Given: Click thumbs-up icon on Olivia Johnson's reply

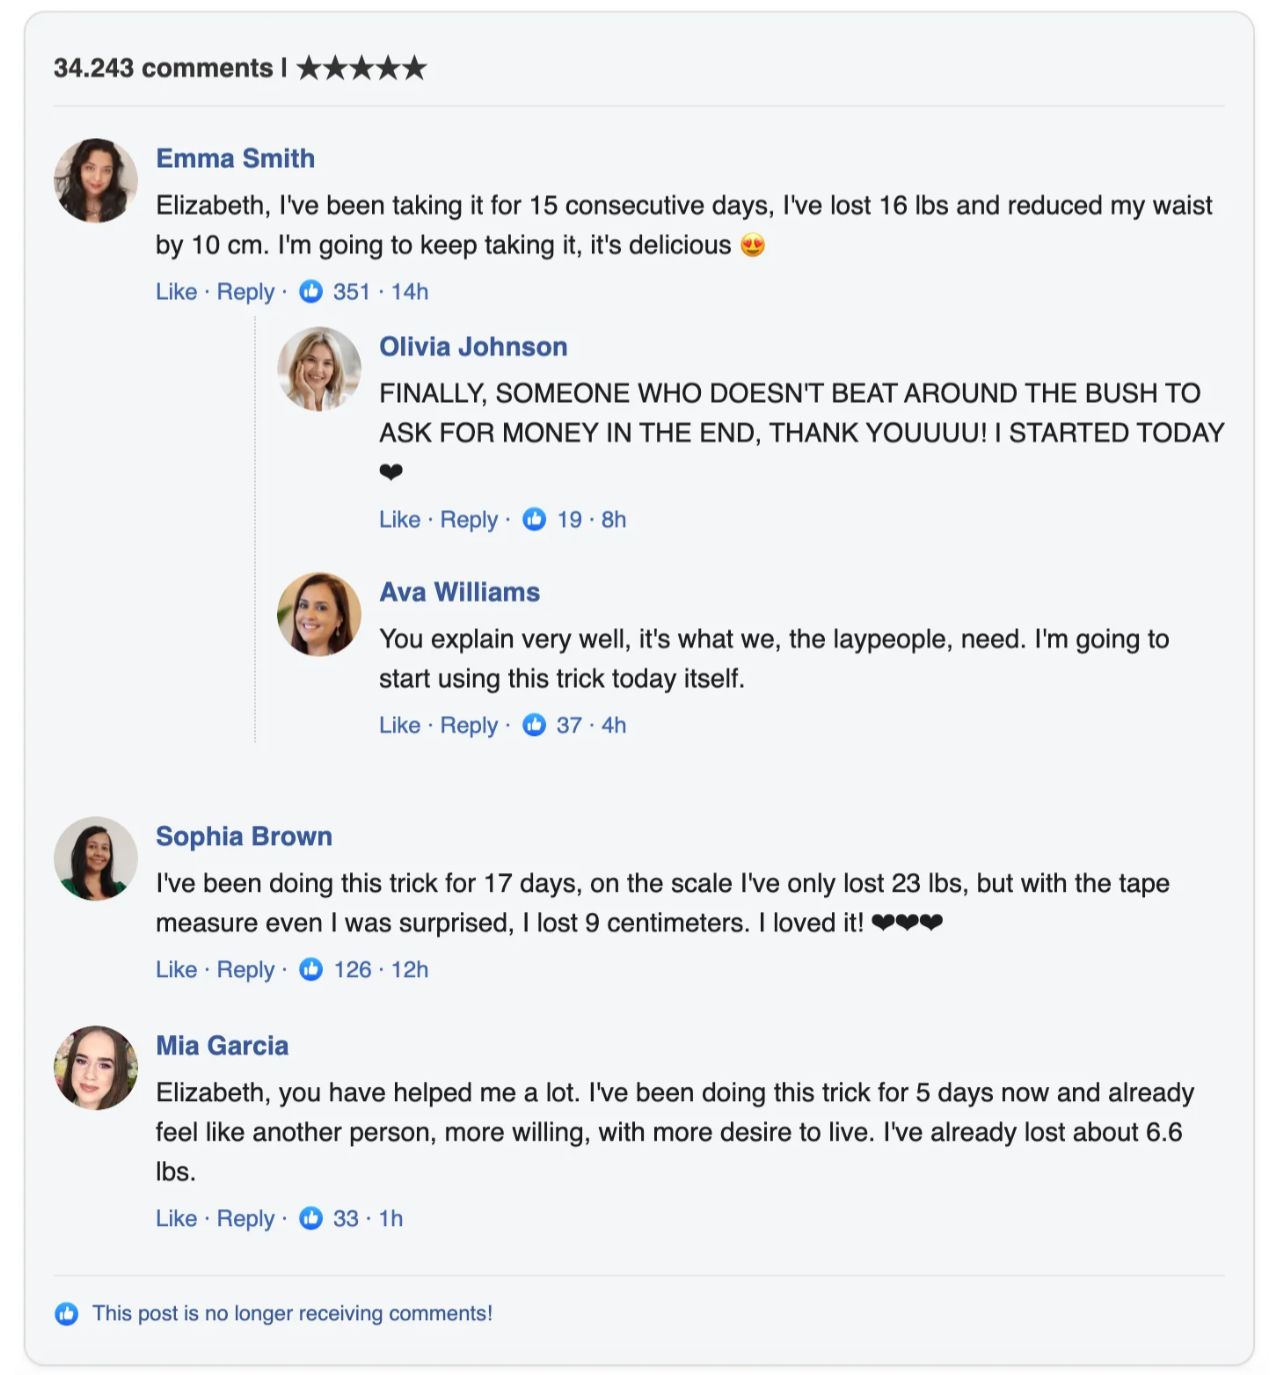Looking at the screenshot, I should click(x=535, y=520).
